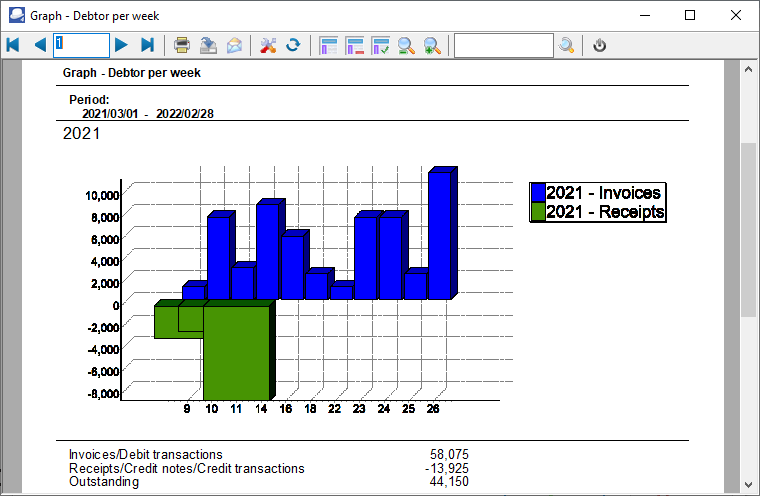Advance to the next report page
760x496 pixels.
pos(121,45)
